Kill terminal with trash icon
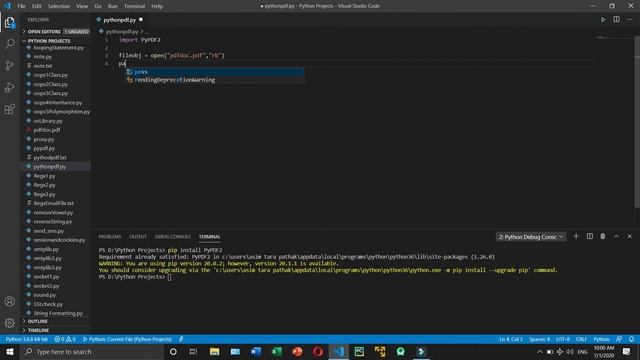The image size is (640, 360). point(603,236)
